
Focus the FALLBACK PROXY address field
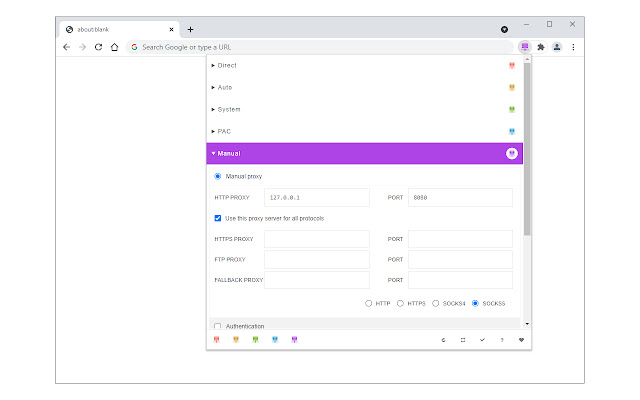tap(317, 280)
